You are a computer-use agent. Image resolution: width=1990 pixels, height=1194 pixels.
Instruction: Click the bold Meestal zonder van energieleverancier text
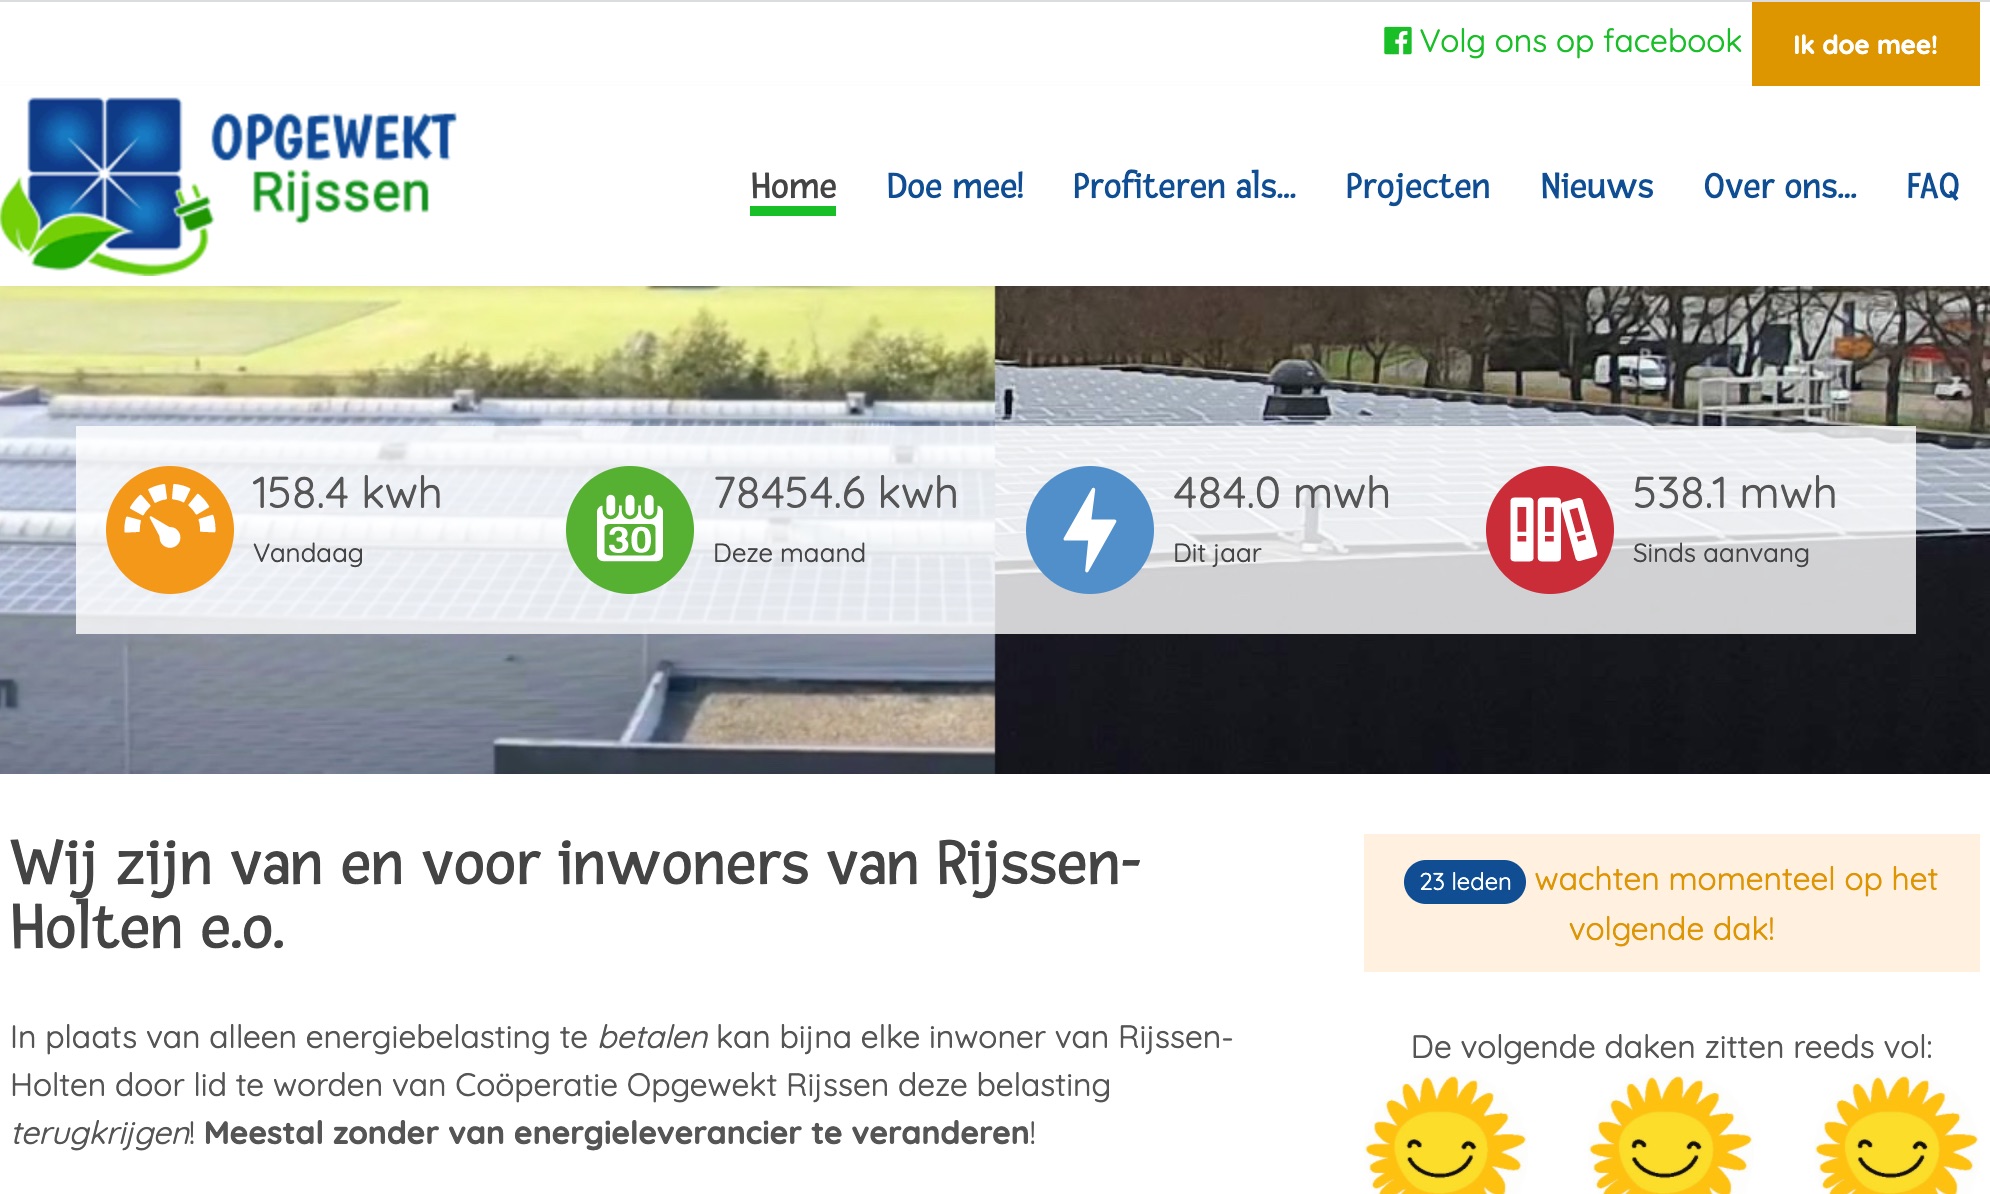[617, 1133]
